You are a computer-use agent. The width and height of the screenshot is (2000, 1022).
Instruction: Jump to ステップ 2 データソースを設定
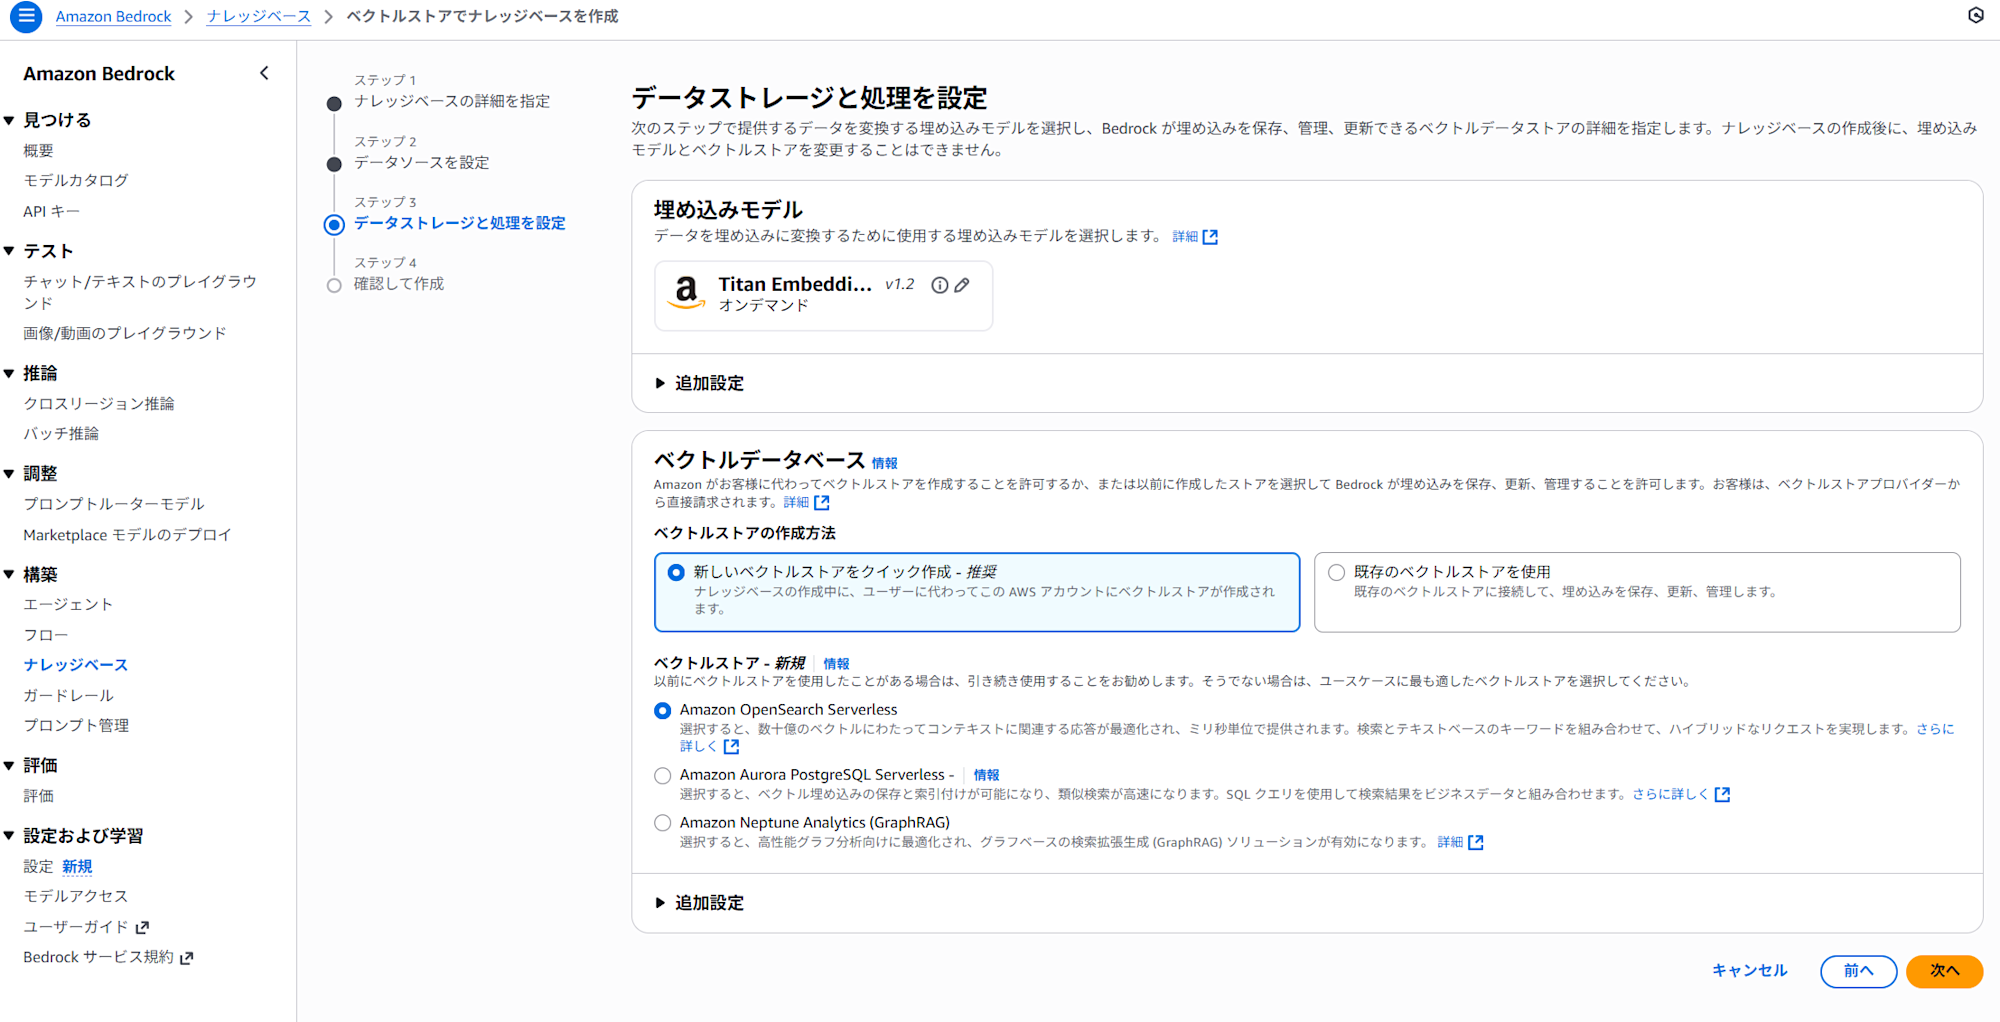tap(421, 163)
